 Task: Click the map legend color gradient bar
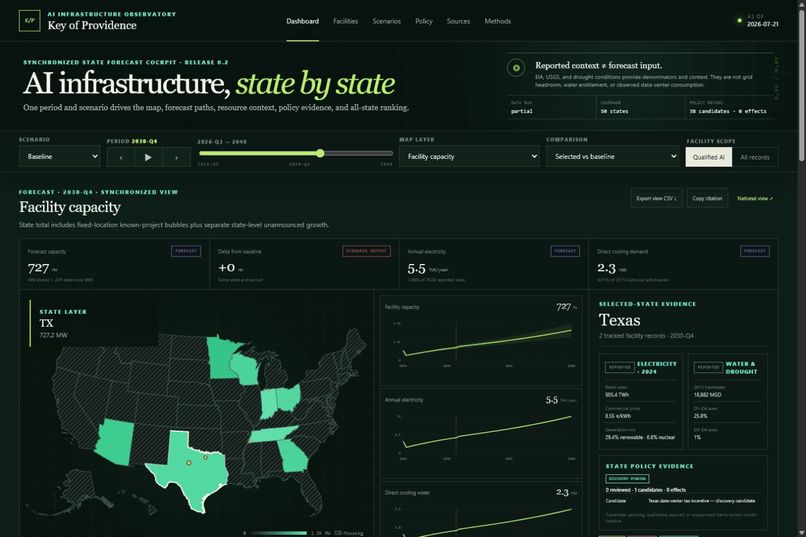click(278, 533)
